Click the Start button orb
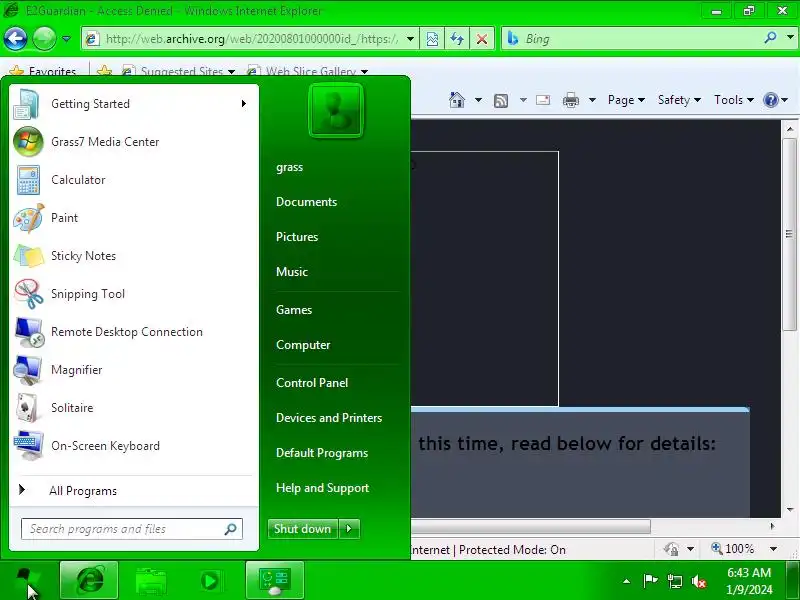This screenshot has height=600, width=800. [27, 581]
